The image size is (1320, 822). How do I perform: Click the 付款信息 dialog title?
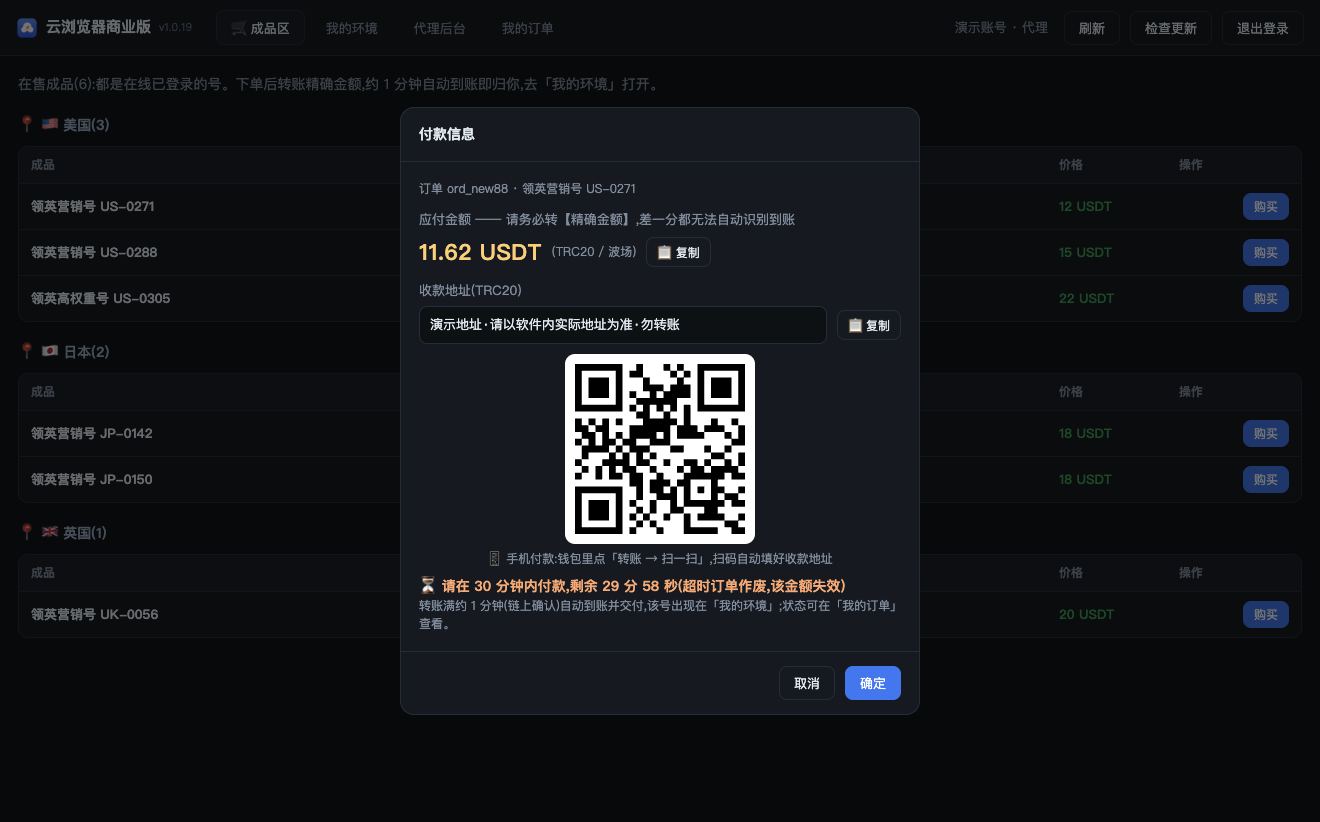pos(447,134)
